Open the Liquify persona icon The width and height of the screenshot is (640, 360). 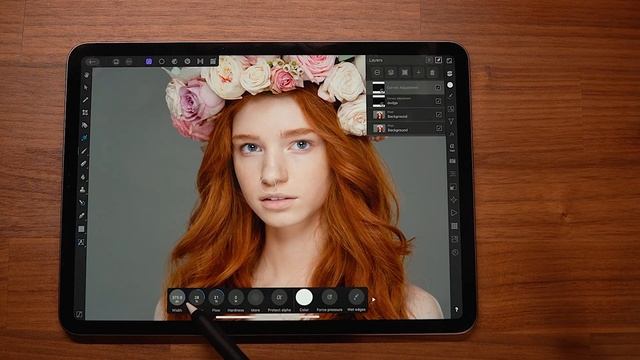tap(175, 61)
